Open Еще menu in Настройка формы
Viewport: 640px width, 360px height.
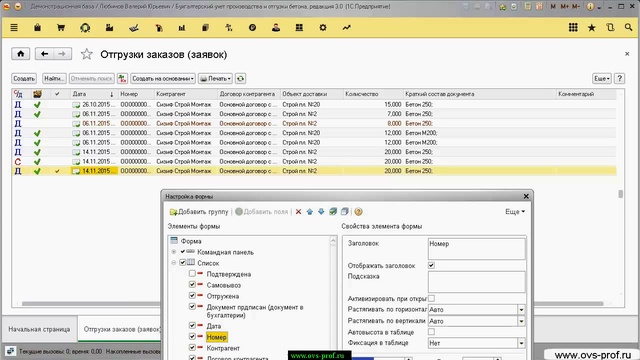coord(515,211)
